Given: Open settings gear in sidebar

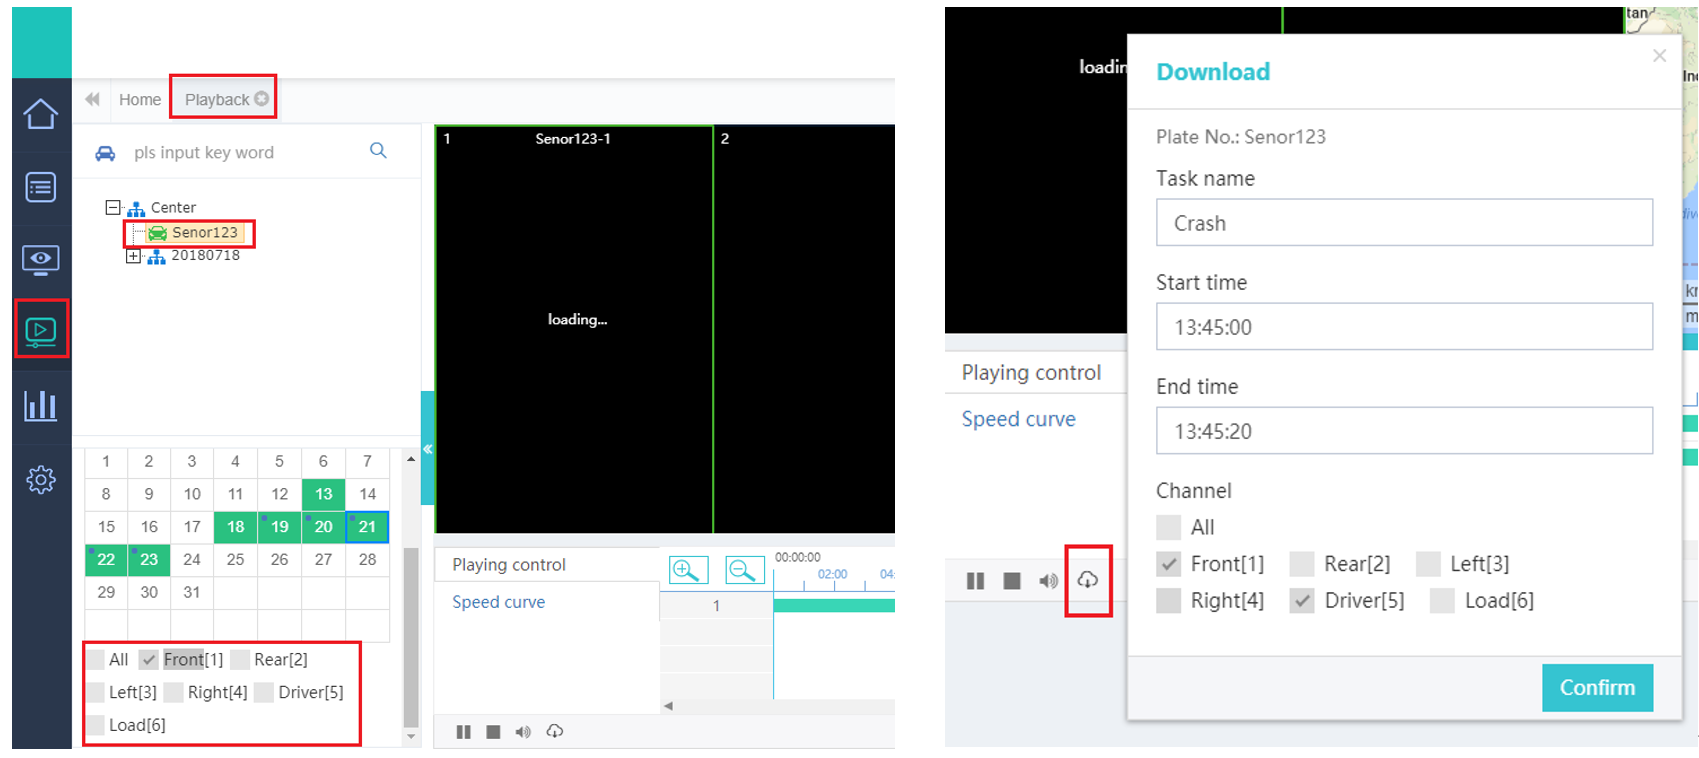Looking at the screenshot, I should [x=40, y=480].
